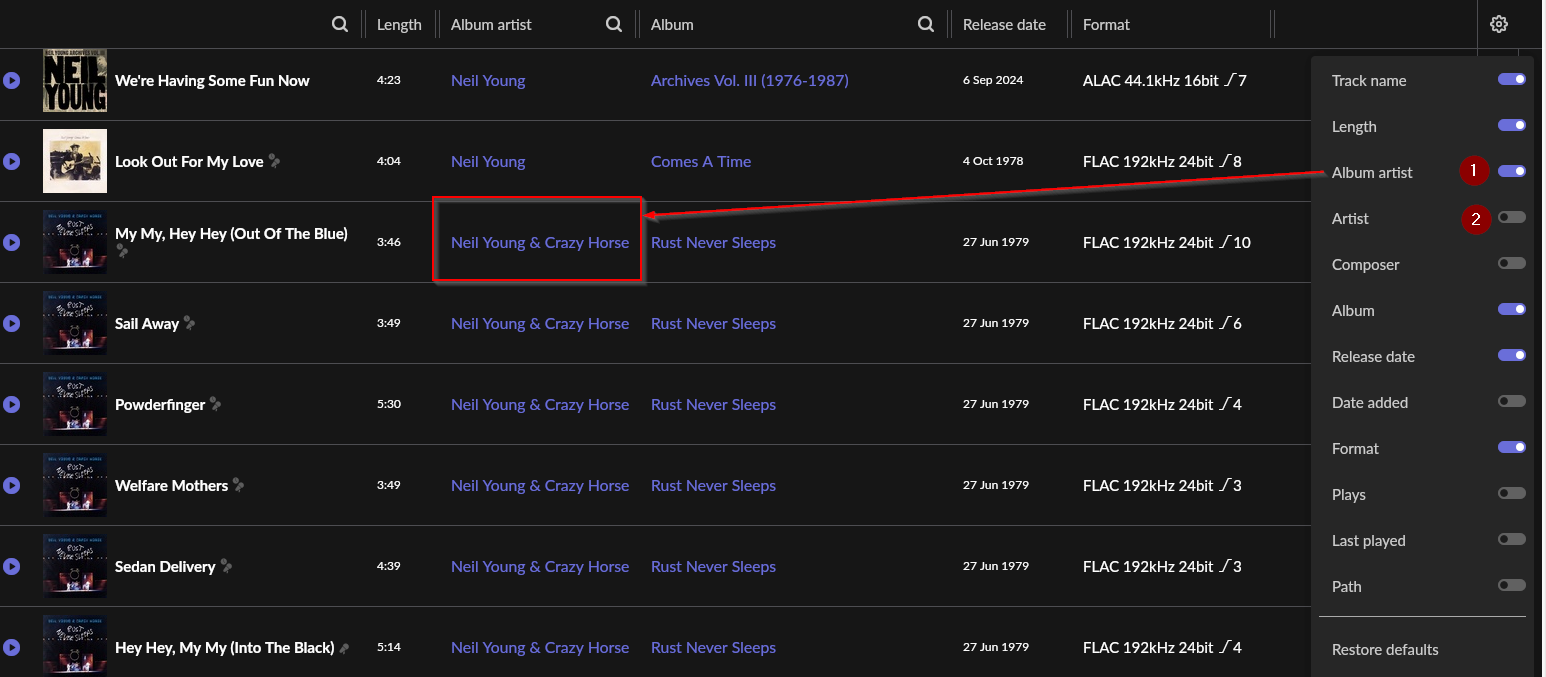Click the Sedan Delivery track name
Screen dimensions: 1546x677
[x=165, y=567]
